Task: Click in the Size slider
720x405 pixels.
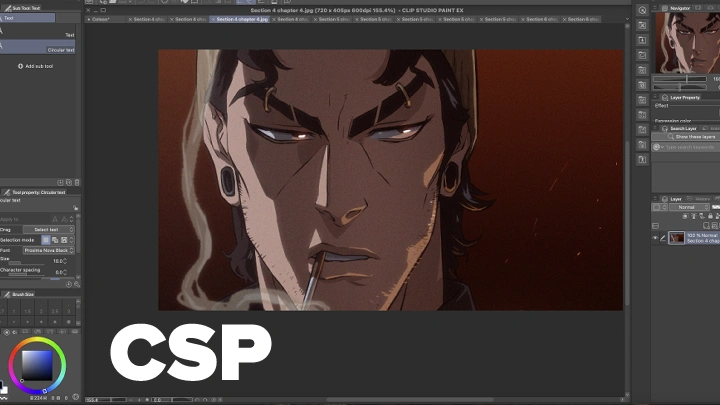Action: click(25, 263)
